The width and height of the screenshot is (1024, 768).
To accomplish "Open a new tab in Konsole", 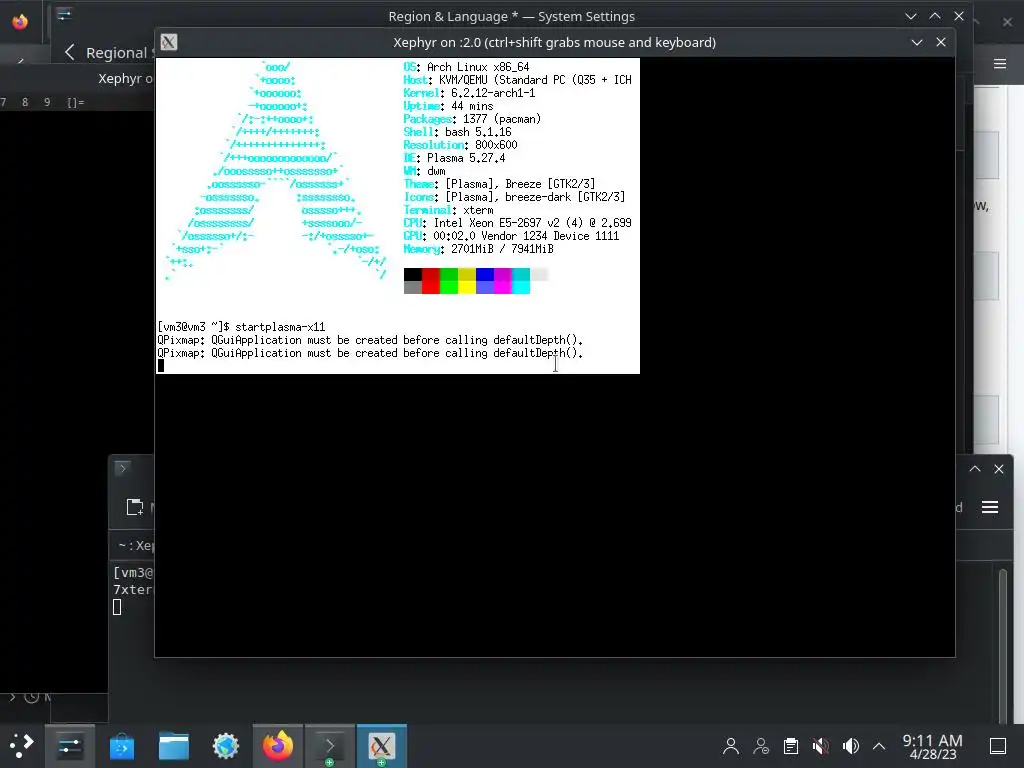I will (x=135, y=507).
